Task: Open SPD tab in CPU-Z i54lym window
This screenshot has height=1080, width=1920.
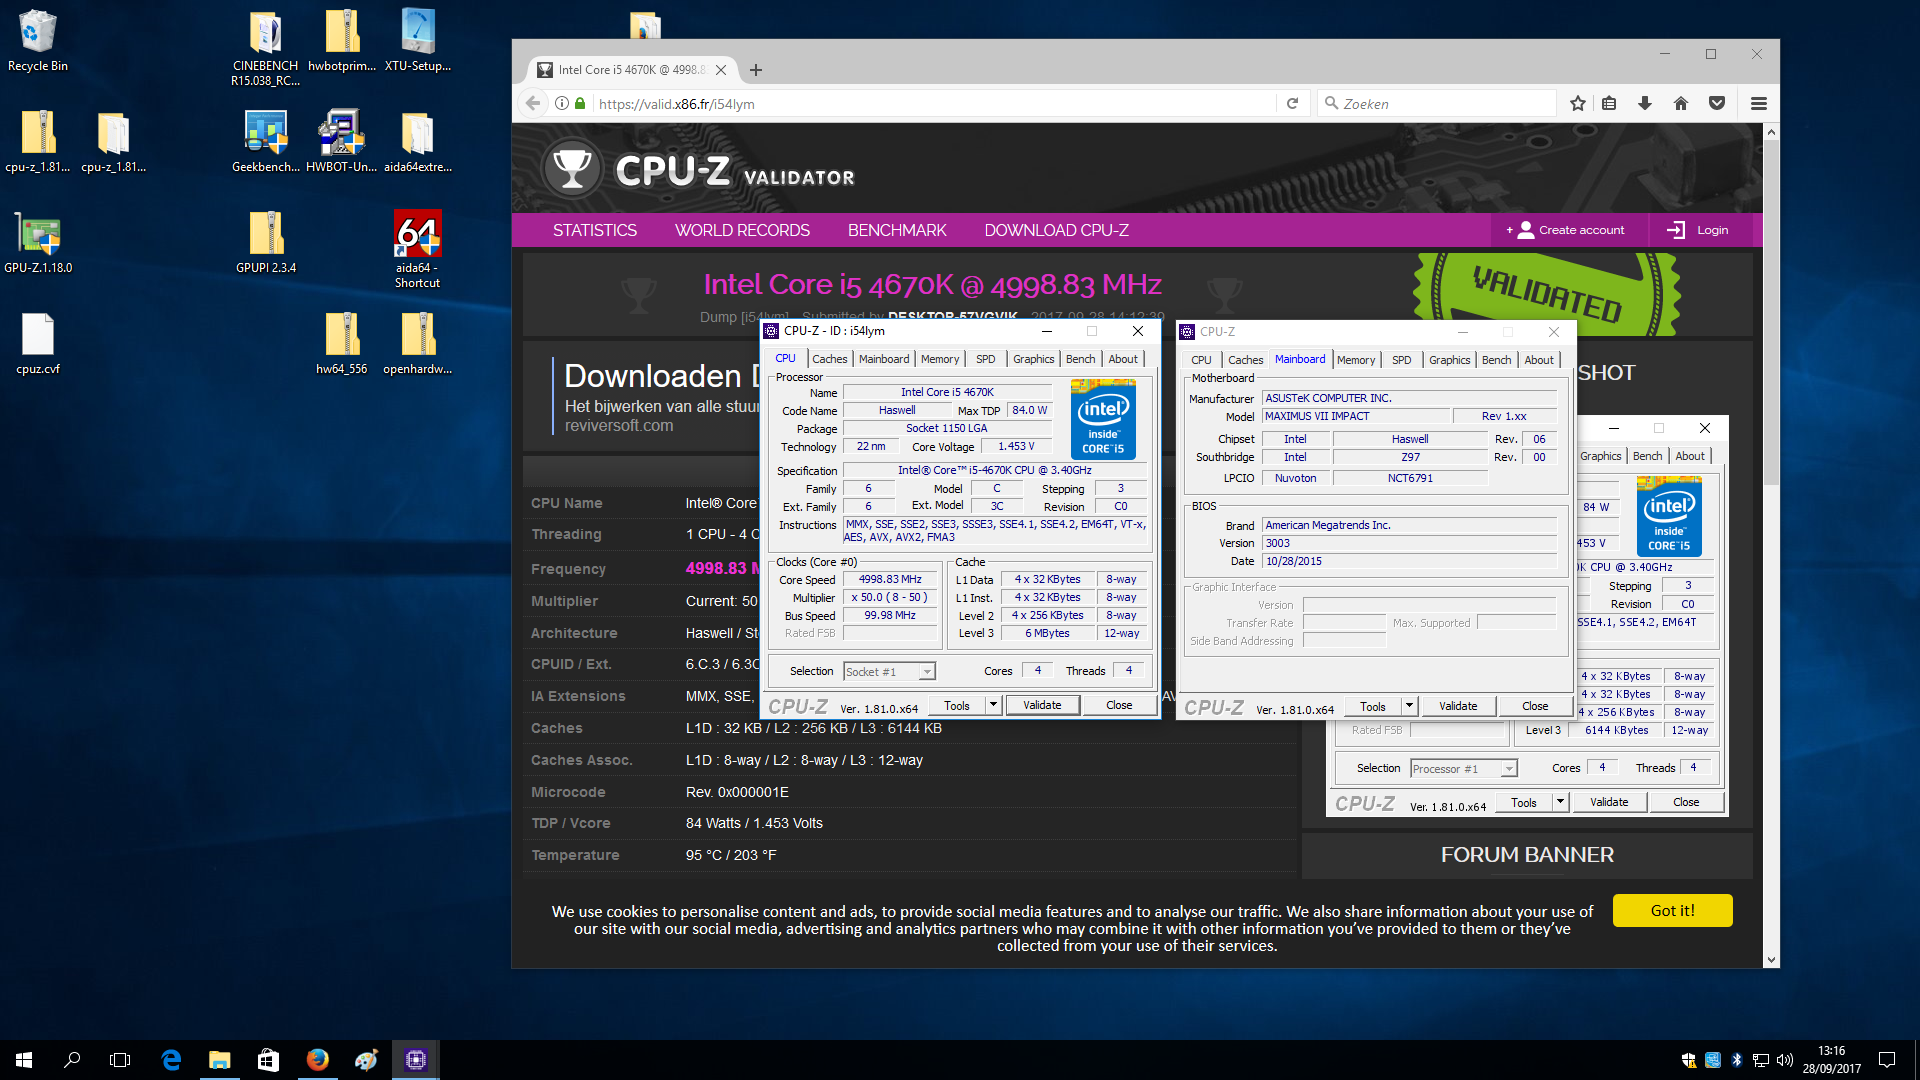Action: 985,359
